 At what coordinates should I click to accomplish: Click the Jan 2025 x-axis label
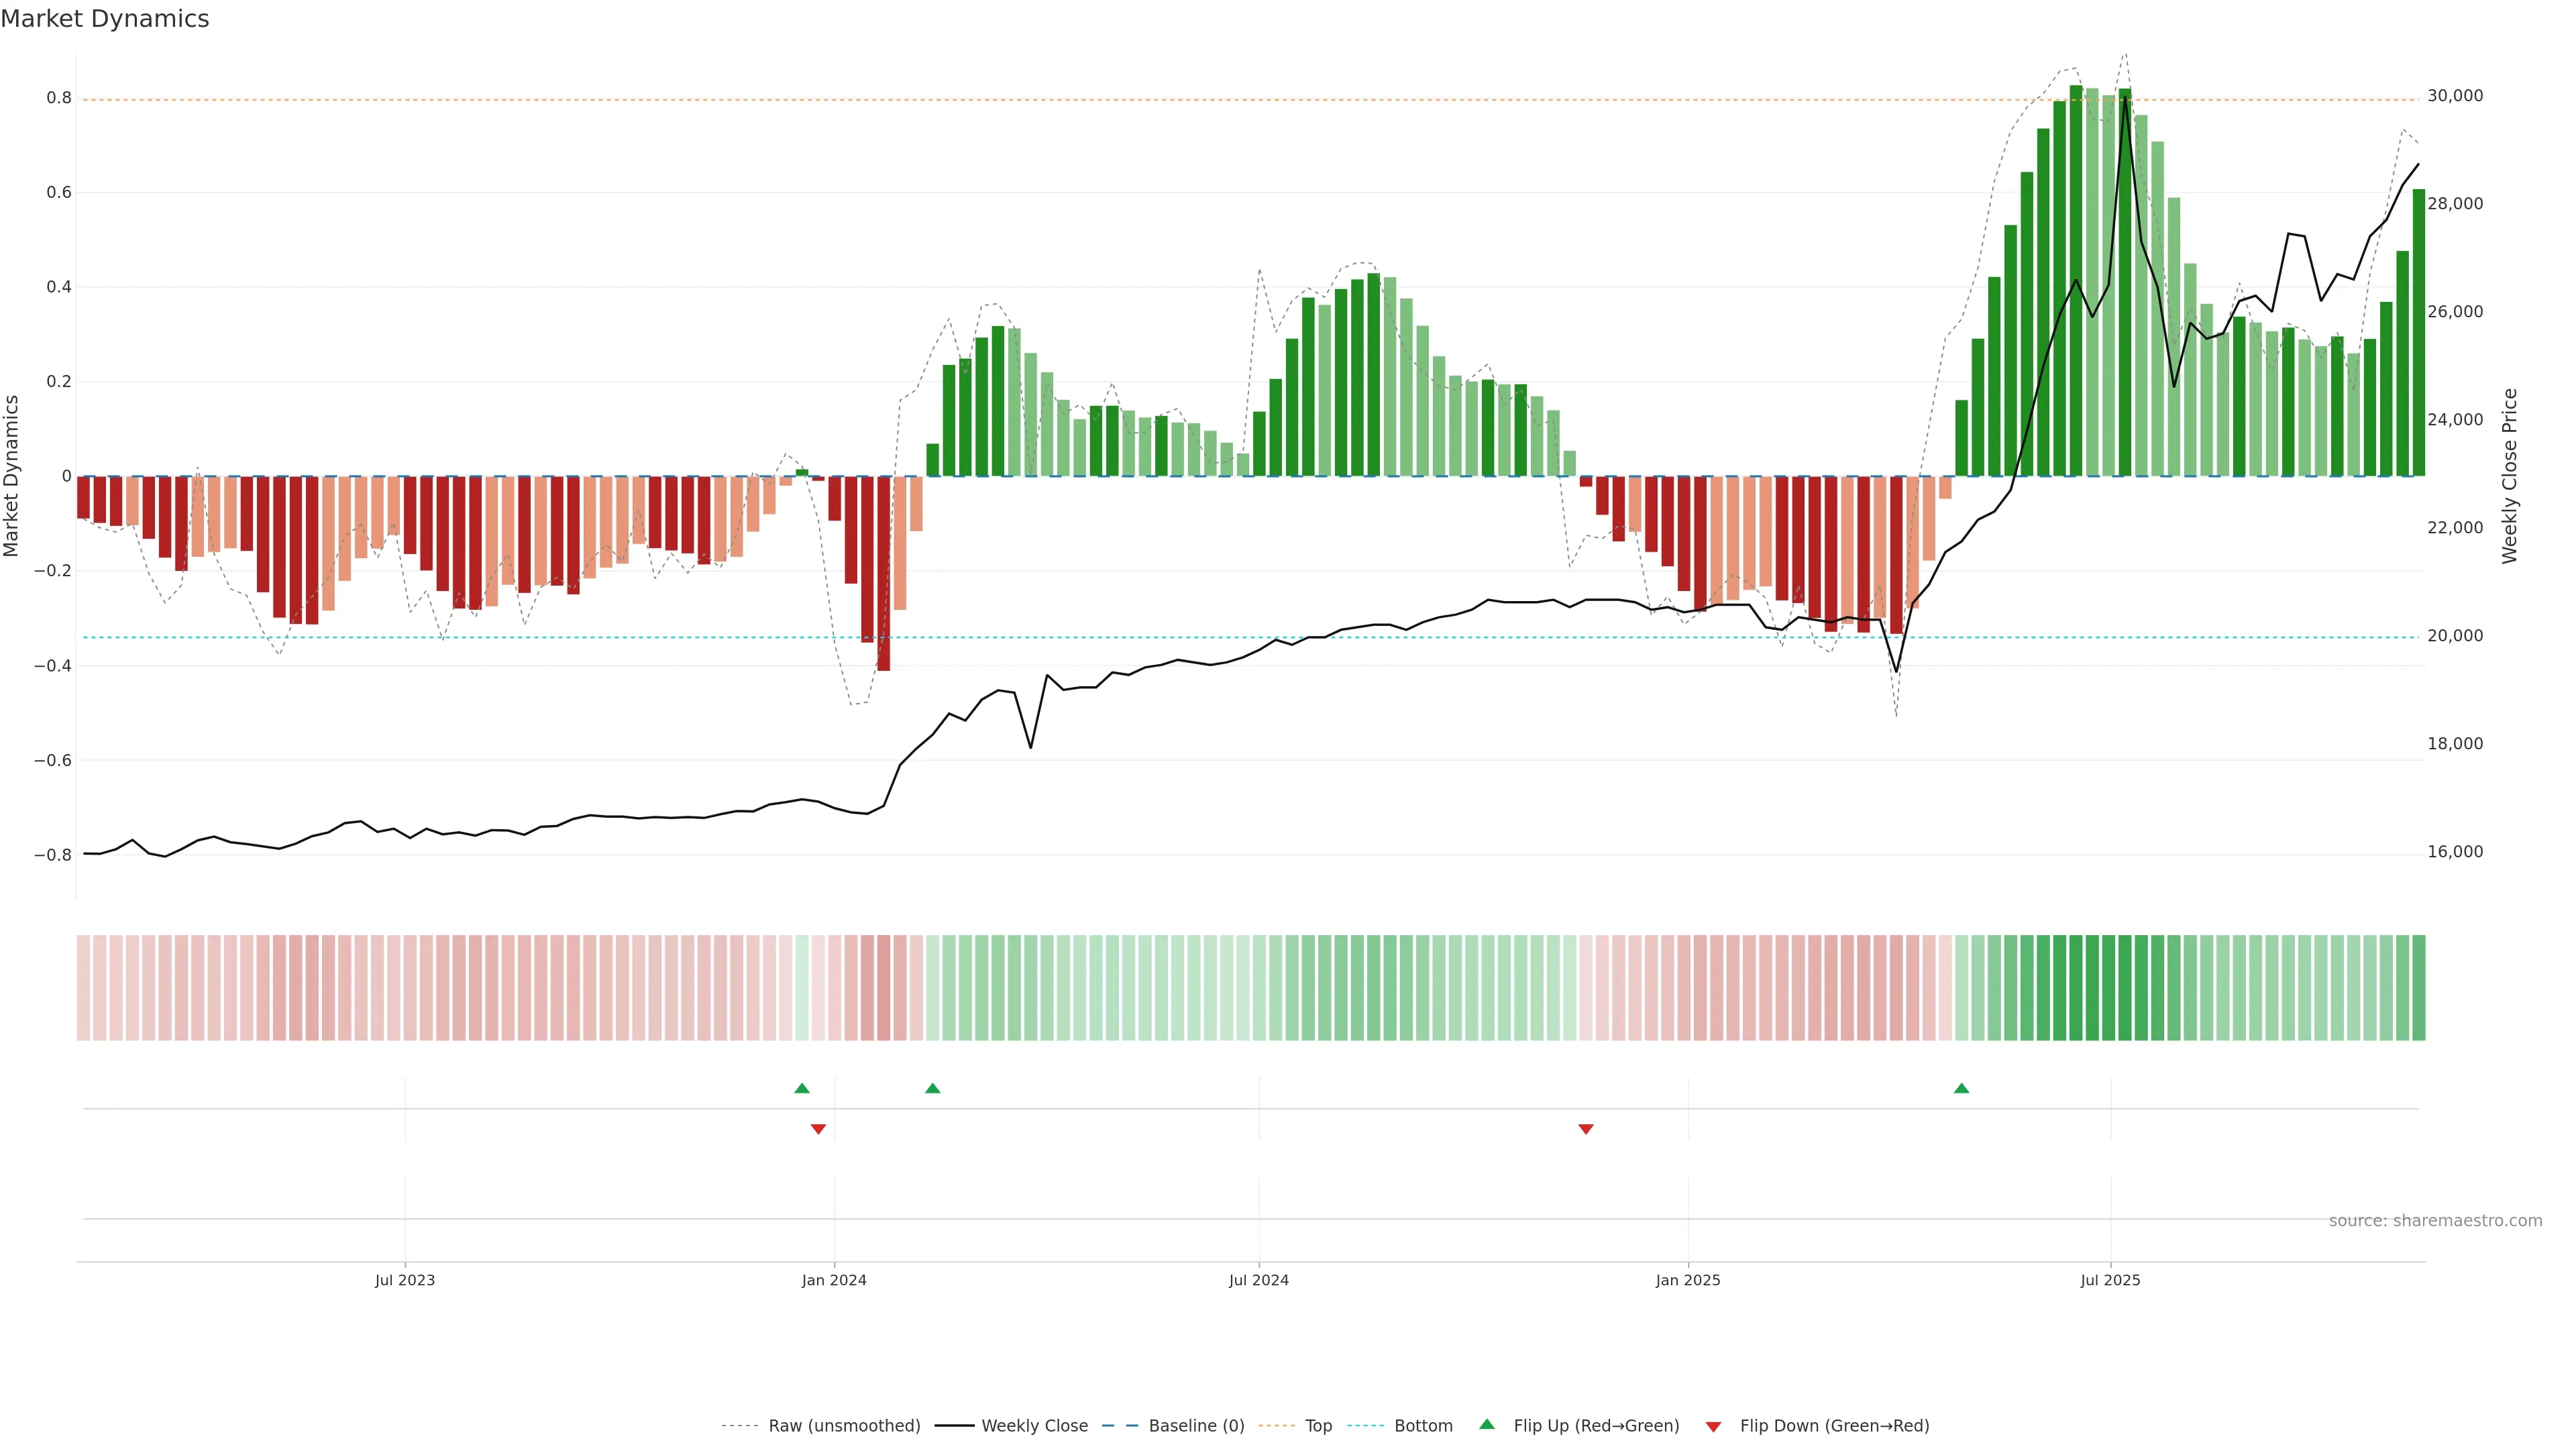point(1687,1280)
